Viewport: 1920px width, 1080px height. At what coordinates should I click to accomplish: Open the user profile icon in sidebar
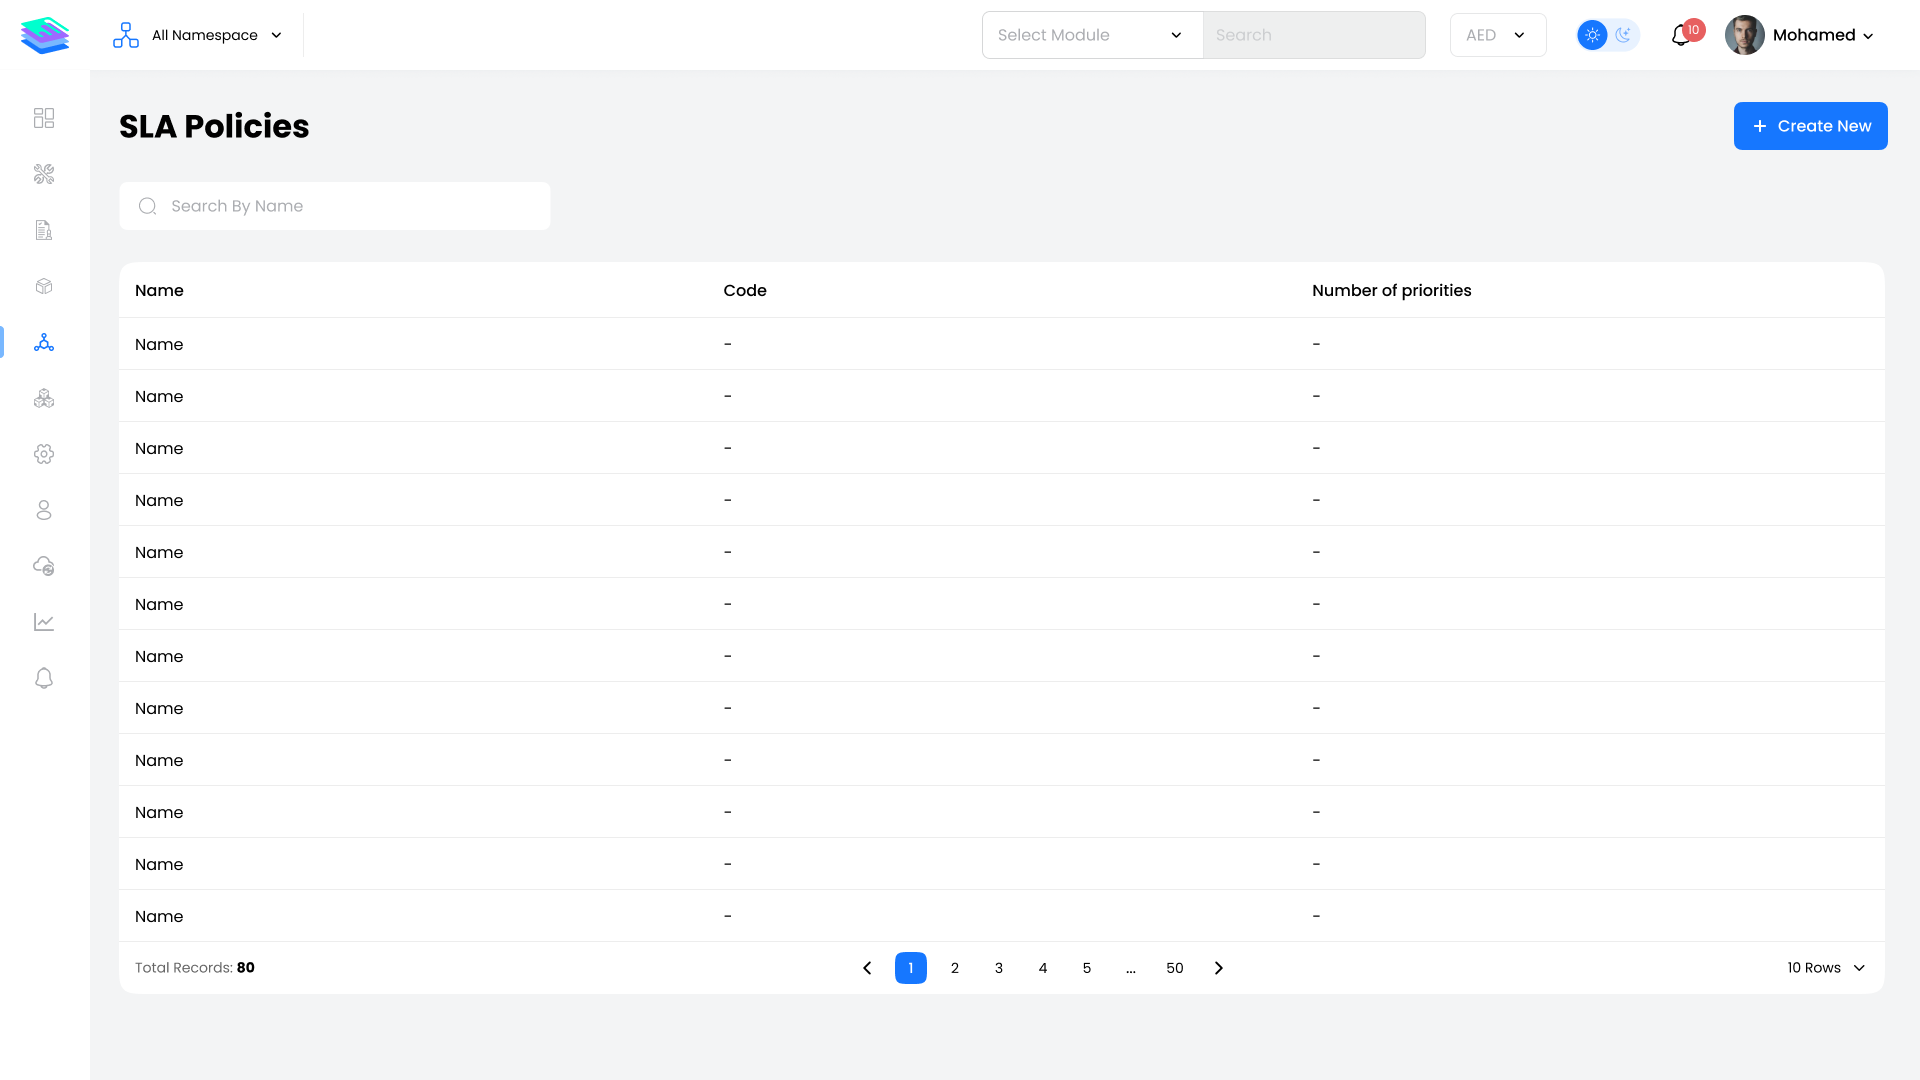(44, 510)
